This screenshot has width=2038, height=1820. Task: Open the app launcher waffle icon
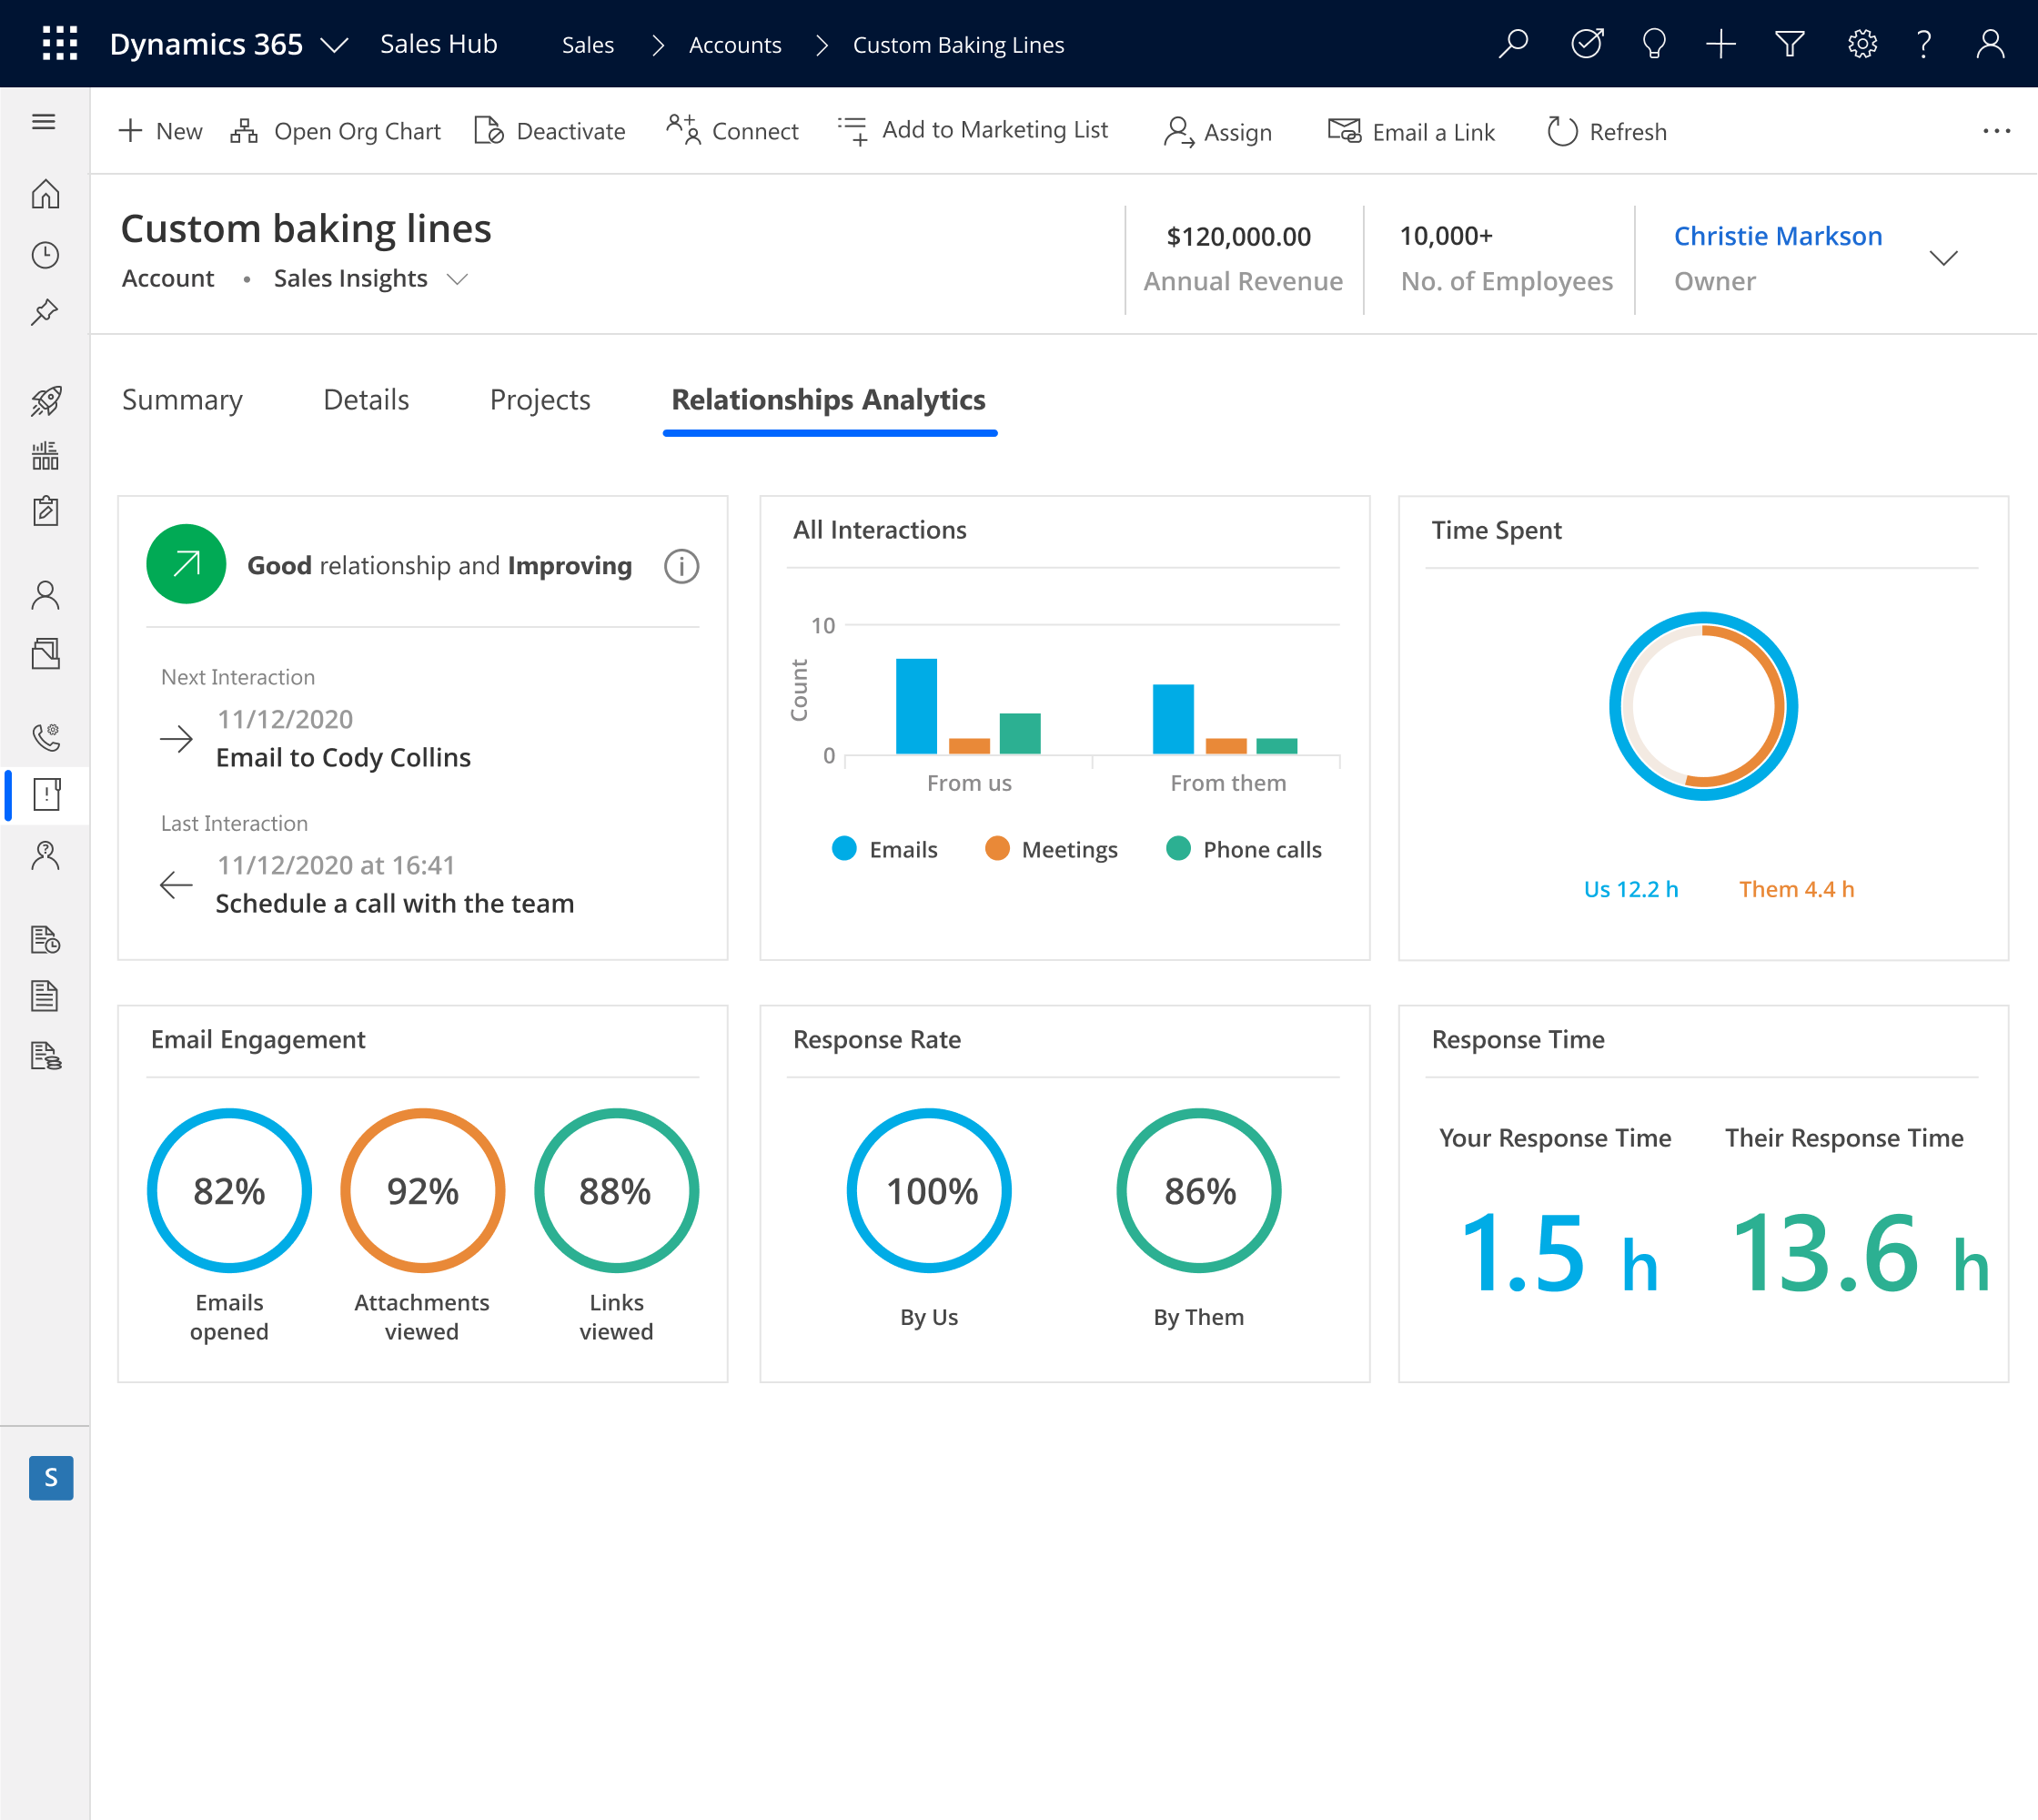(x=60, y=44)
